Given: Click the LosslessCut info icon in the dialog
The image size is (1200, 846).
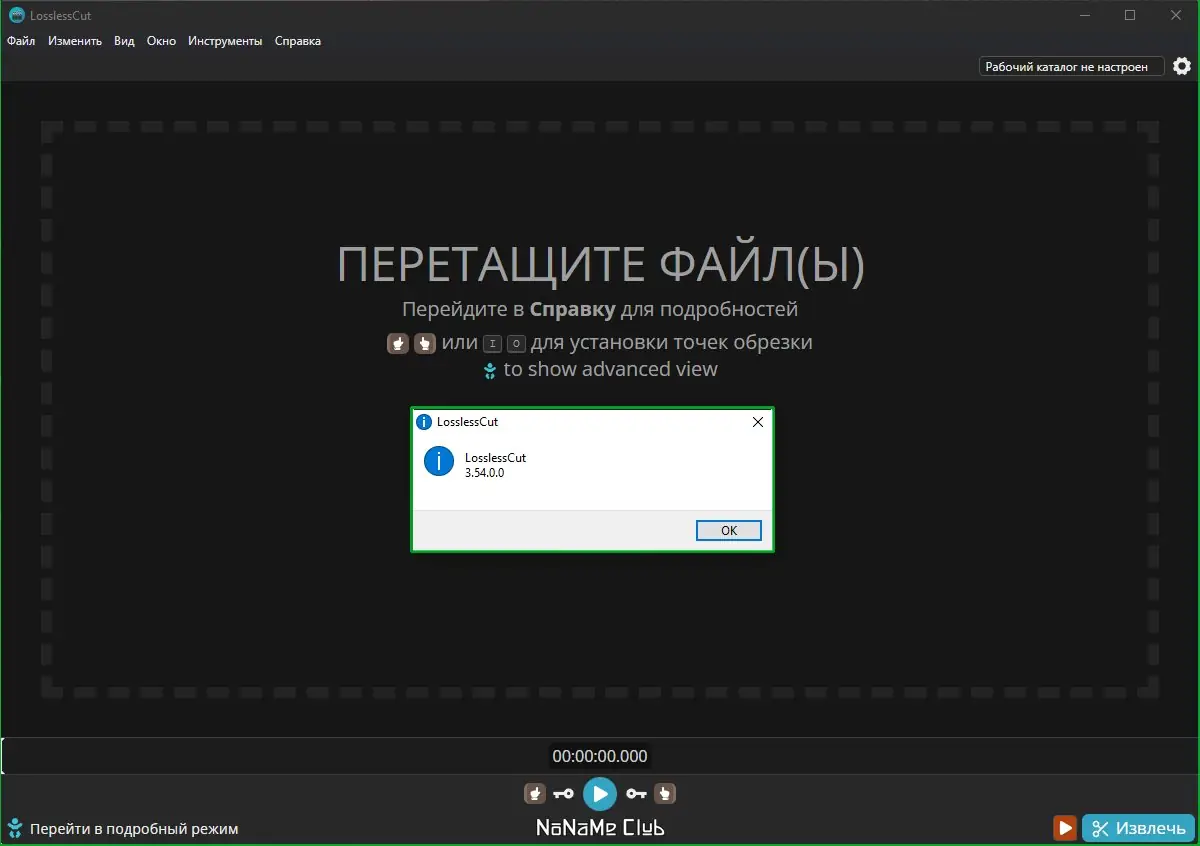Looking at the screenshot, I should tap(437, 462).
